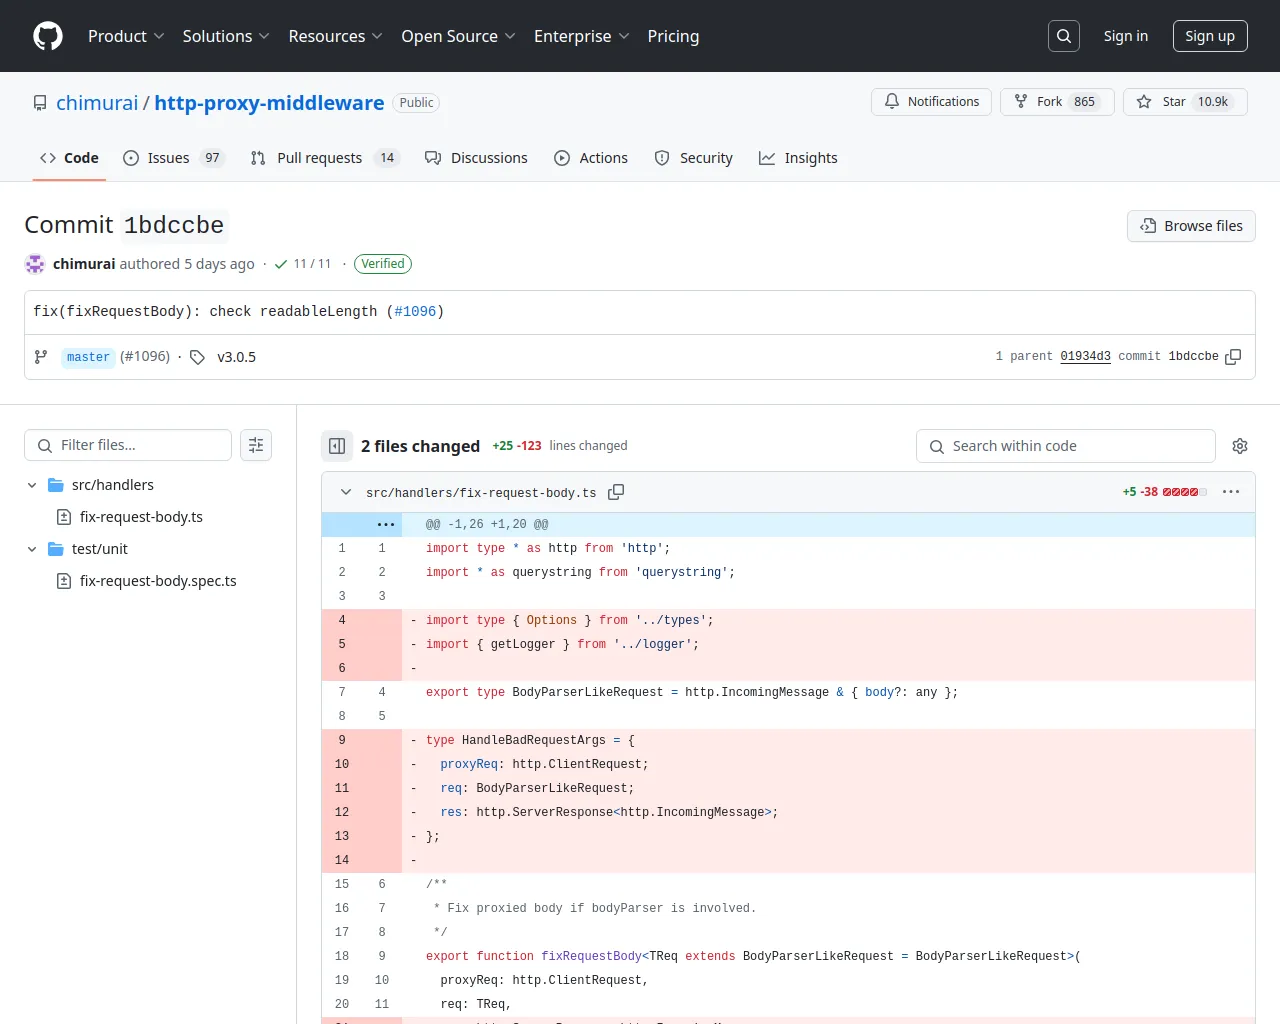
Task: Star the repository
Action: point(1185,102)
